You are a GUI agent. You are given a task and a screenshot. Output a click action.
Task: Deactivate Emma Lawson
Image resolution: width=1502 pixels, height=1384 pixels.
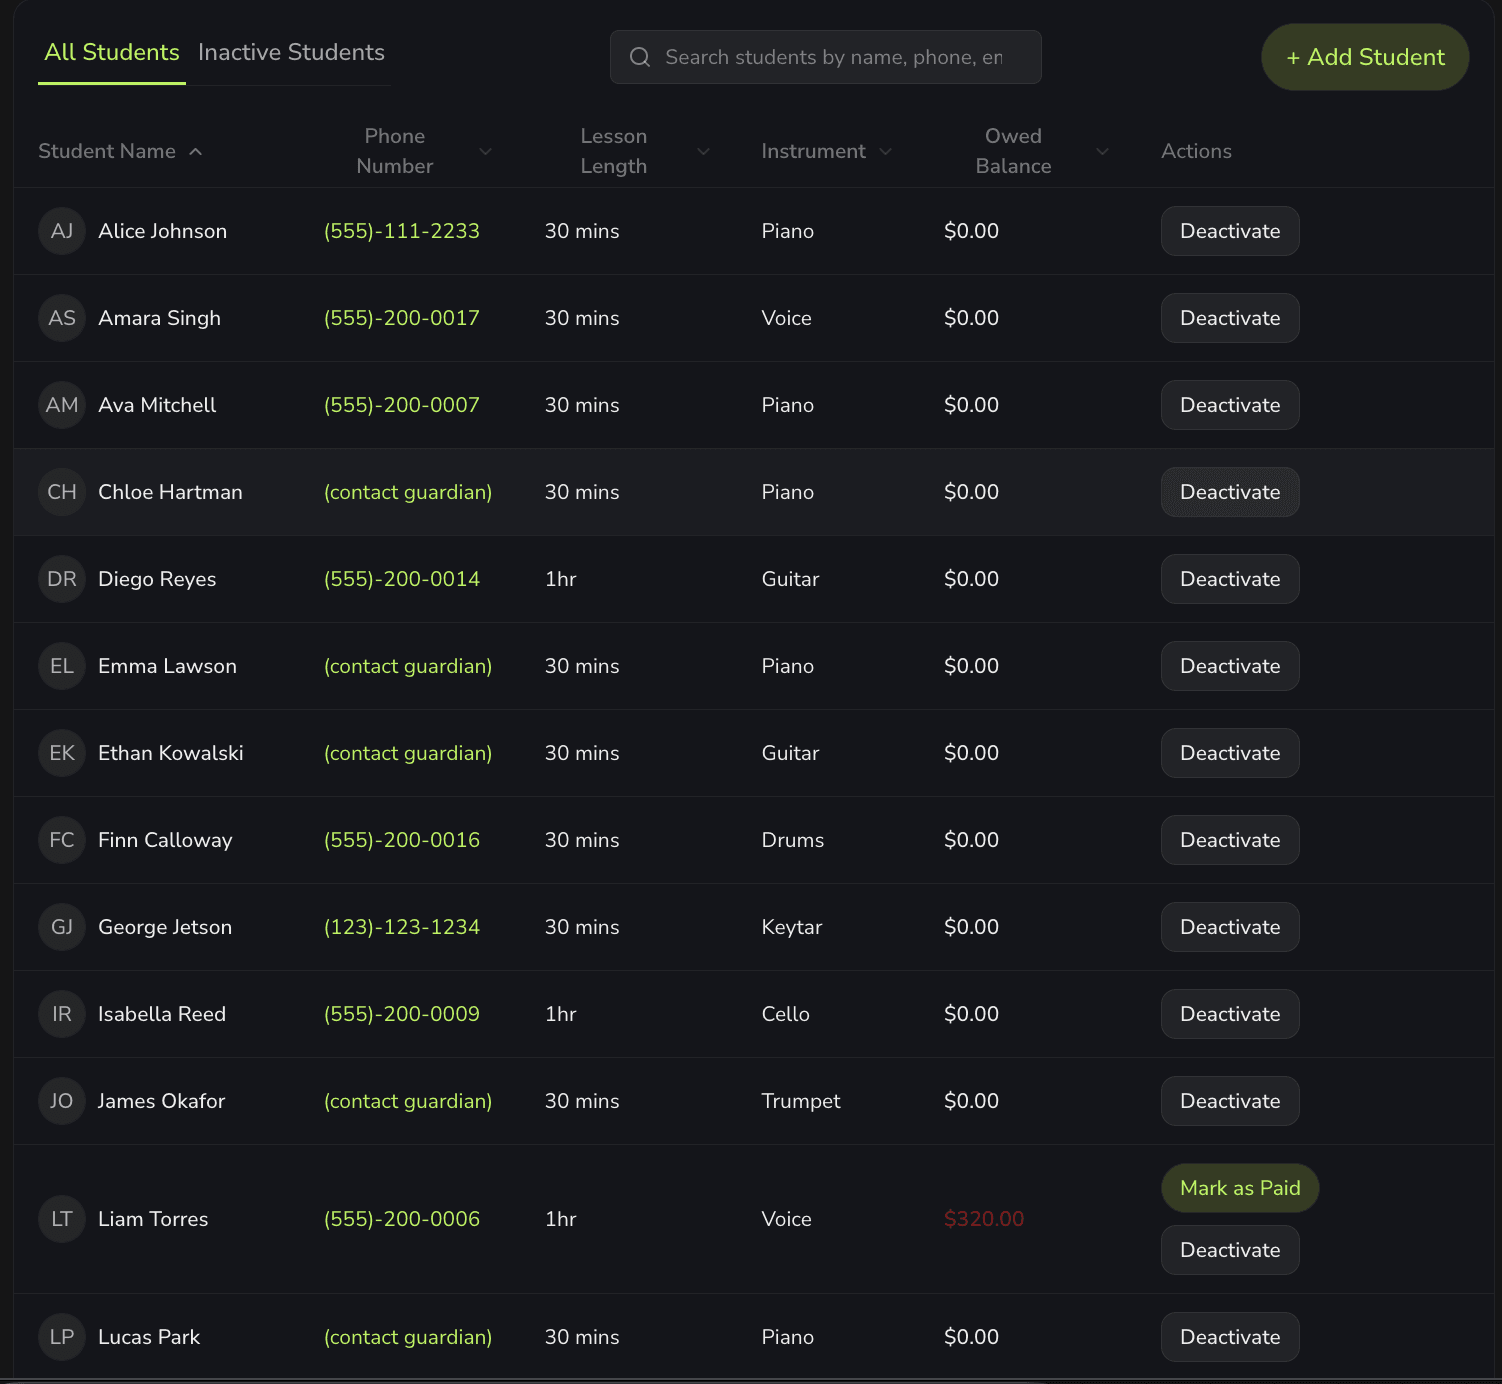click(x=1229, y=666)
